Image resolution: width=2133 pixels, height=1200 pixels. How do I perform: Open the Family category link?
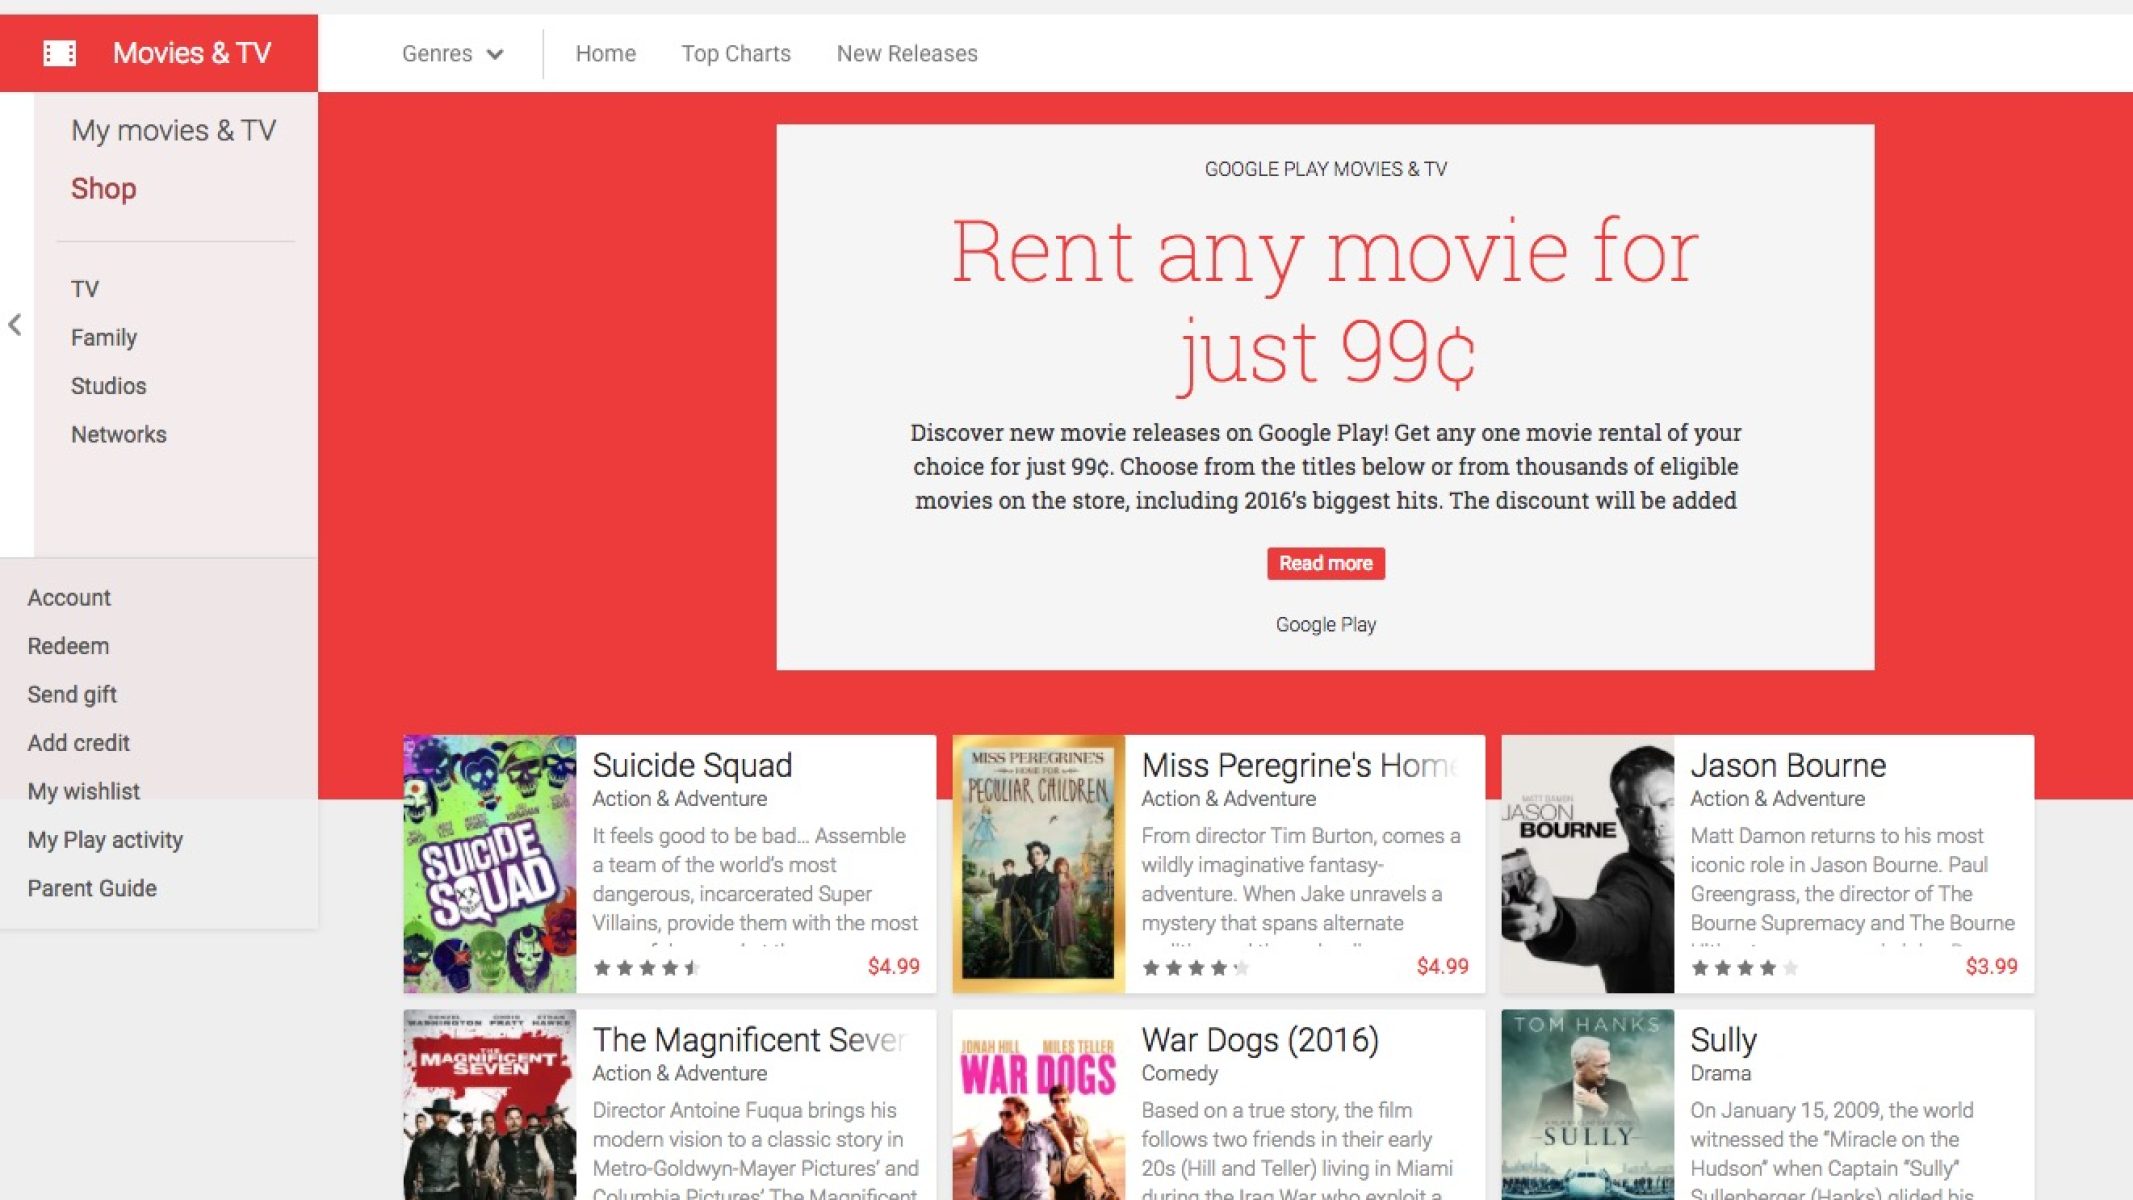point(103,338)
